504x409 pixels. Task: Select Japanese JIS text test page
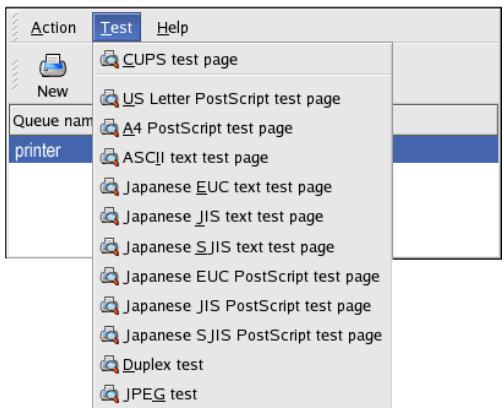(x=242, y=217)
